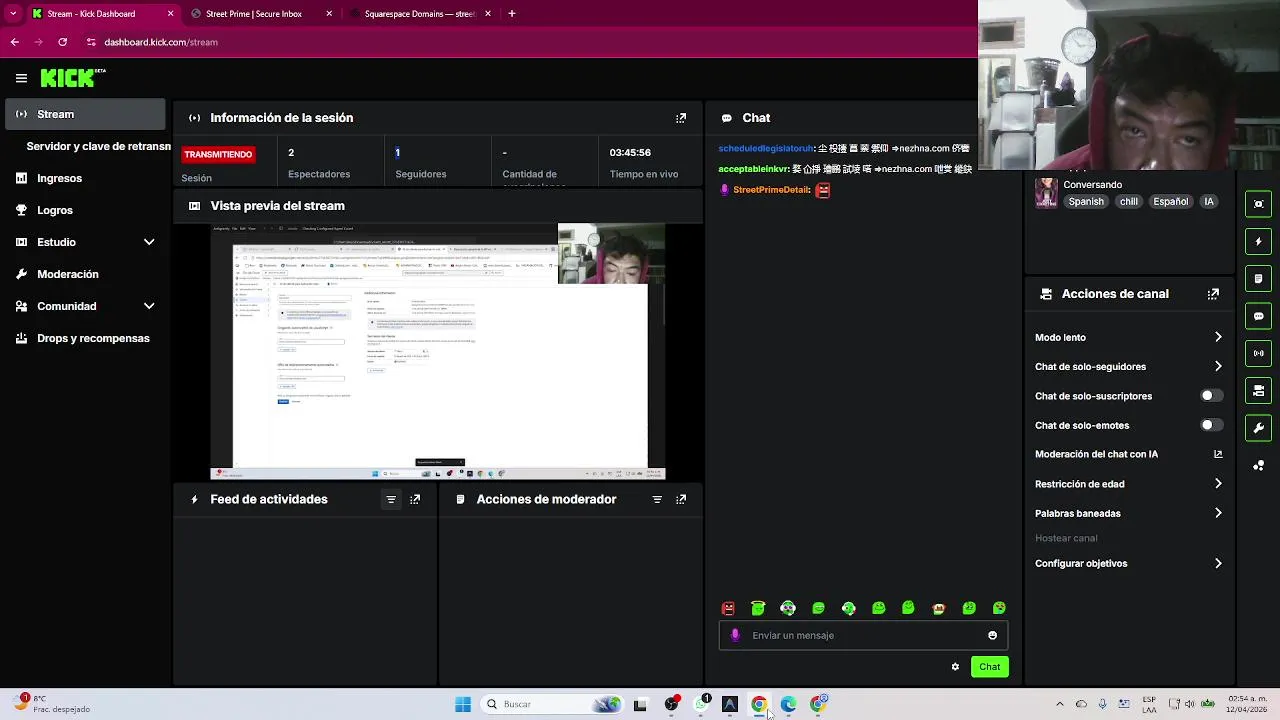Click the channel actions icon in the right rail
Screen dimensions: 1280x720
click(x=1258, y=390)
